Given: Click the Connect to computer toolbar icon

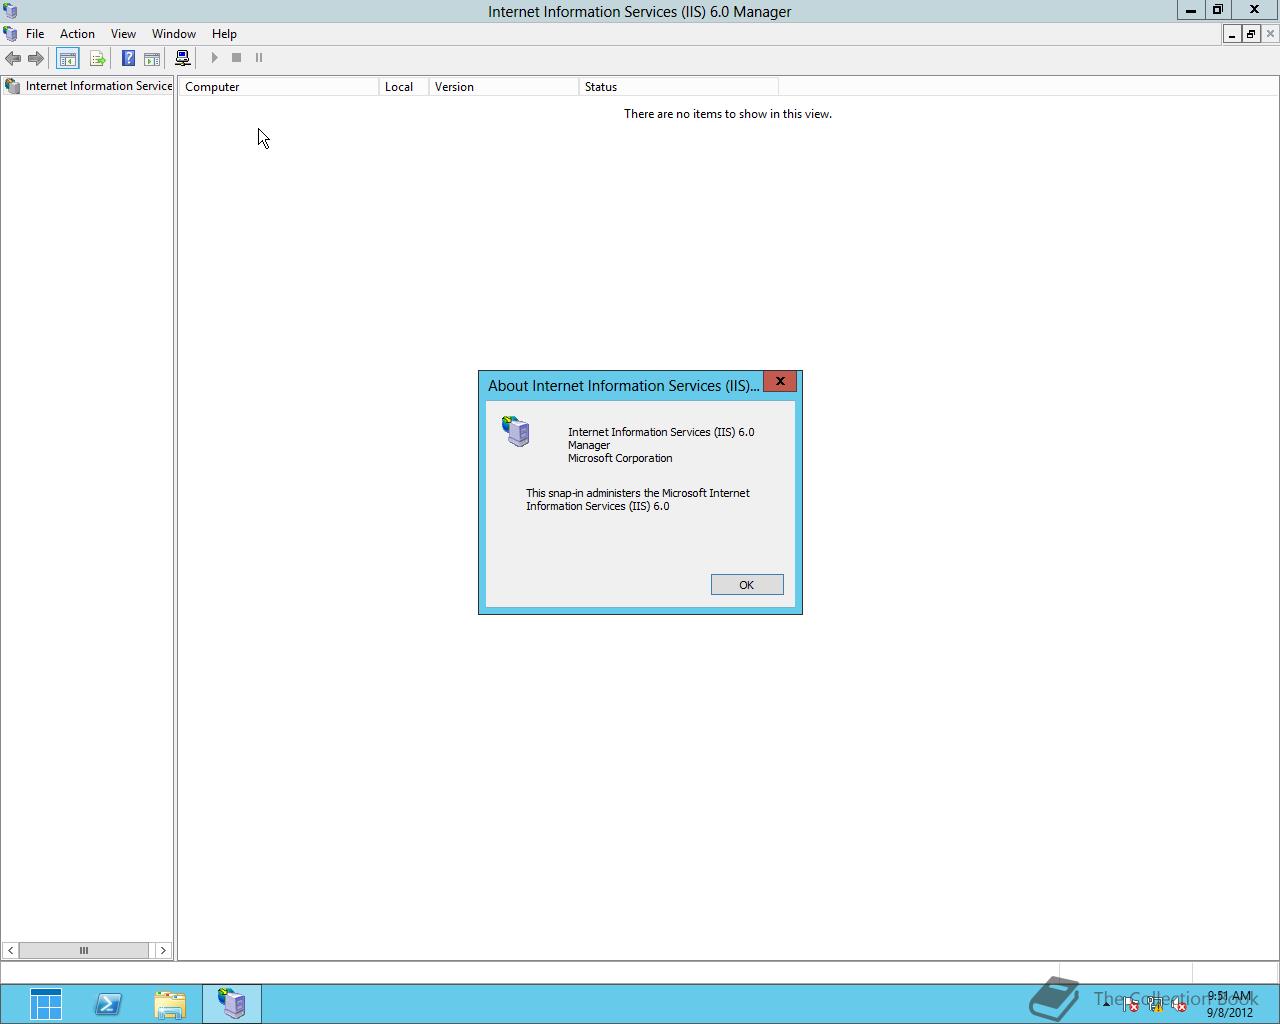Looking at the screenshot, I should [x=183, y=58].
